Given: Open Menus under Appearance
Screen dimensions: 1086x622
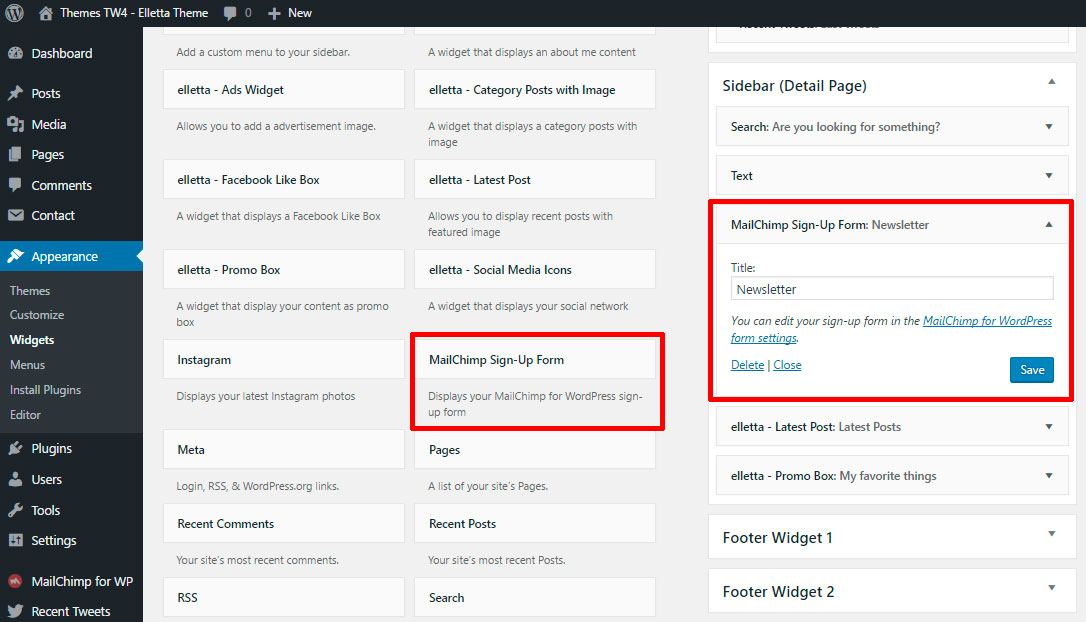Looking at the screenshot, I should [x=27, y=365].
